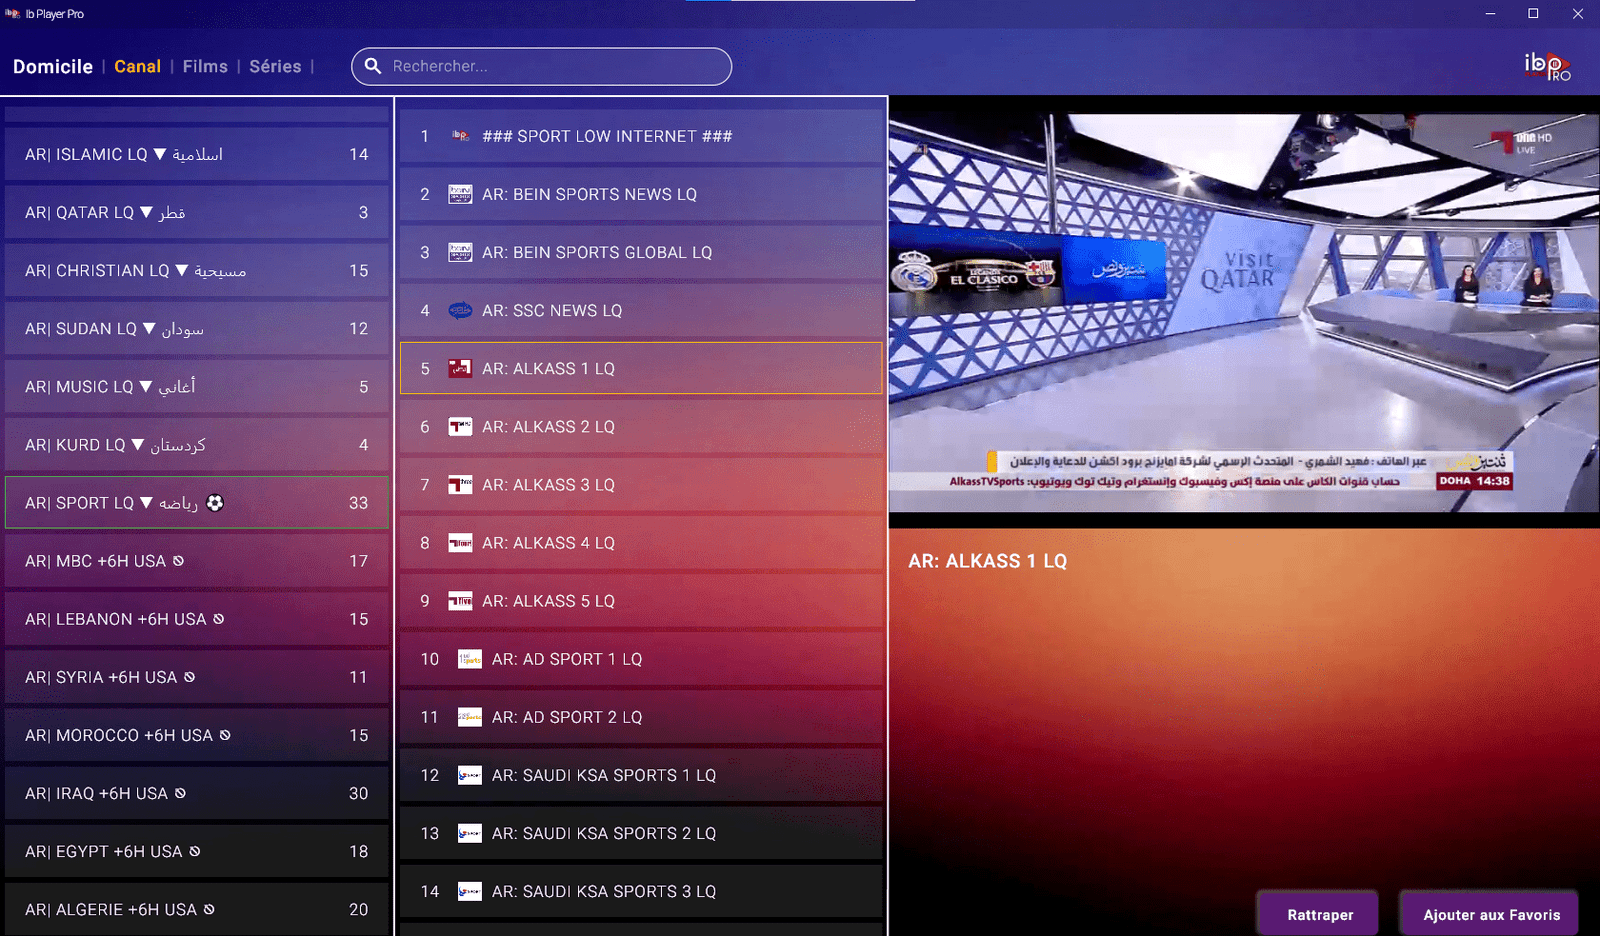This screenshot has height=936, width=1600.
Task: Click the Saudi KSA Sports 3 logo
Action: (x=470, y=891)
